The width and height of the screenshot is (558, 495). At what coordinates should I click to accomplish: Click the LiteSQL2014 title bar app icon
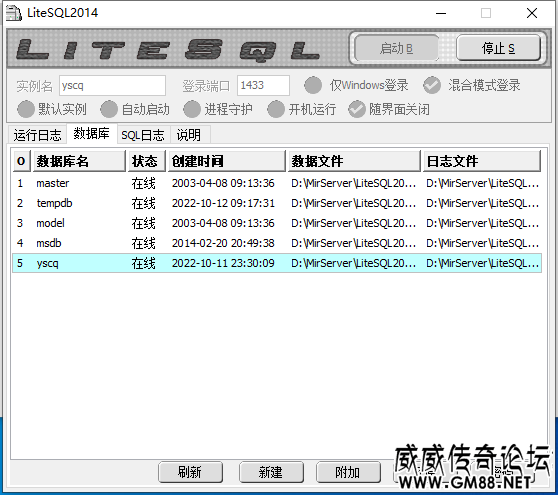pos(14,13)
